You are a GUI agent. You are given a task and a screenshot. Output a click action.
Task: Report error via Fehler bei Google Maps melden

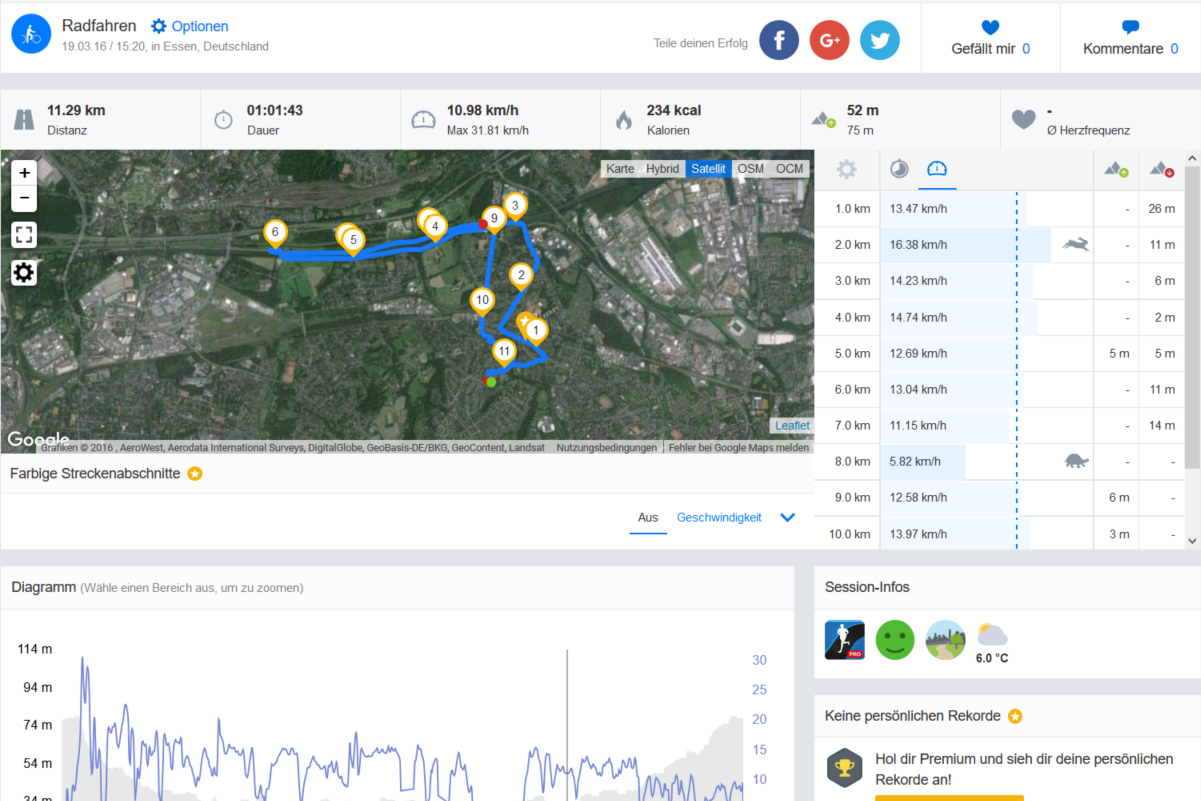tap(739, 448)
